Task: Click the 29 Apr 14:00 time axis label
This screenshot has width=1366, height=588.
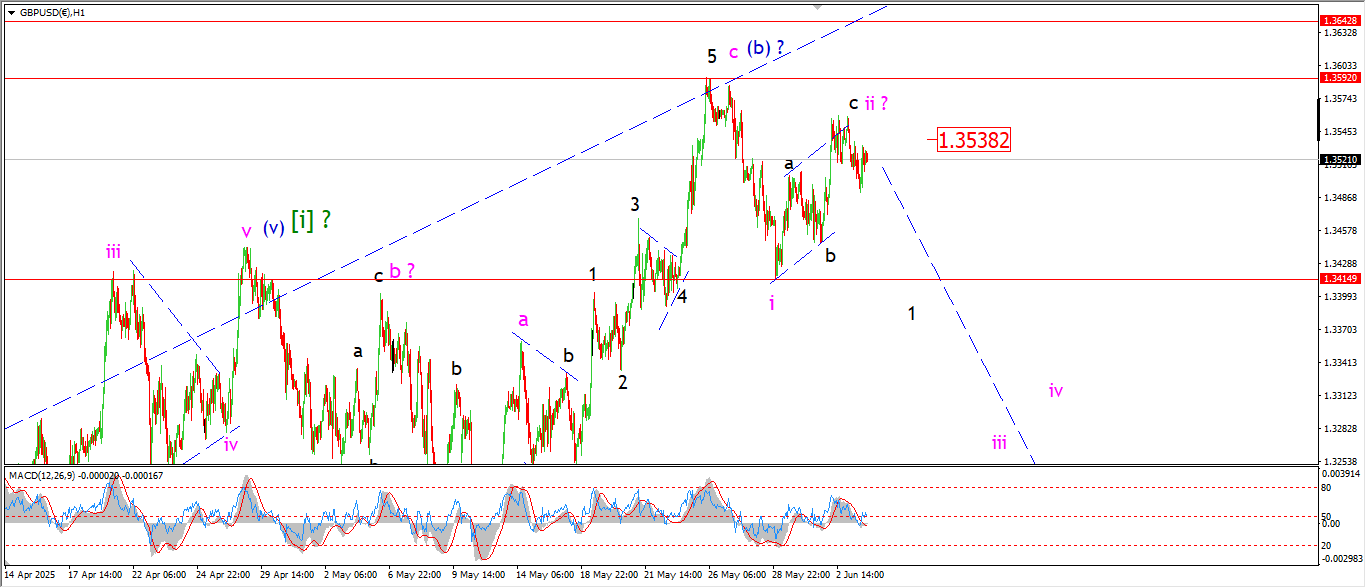Action: point(288,575)
